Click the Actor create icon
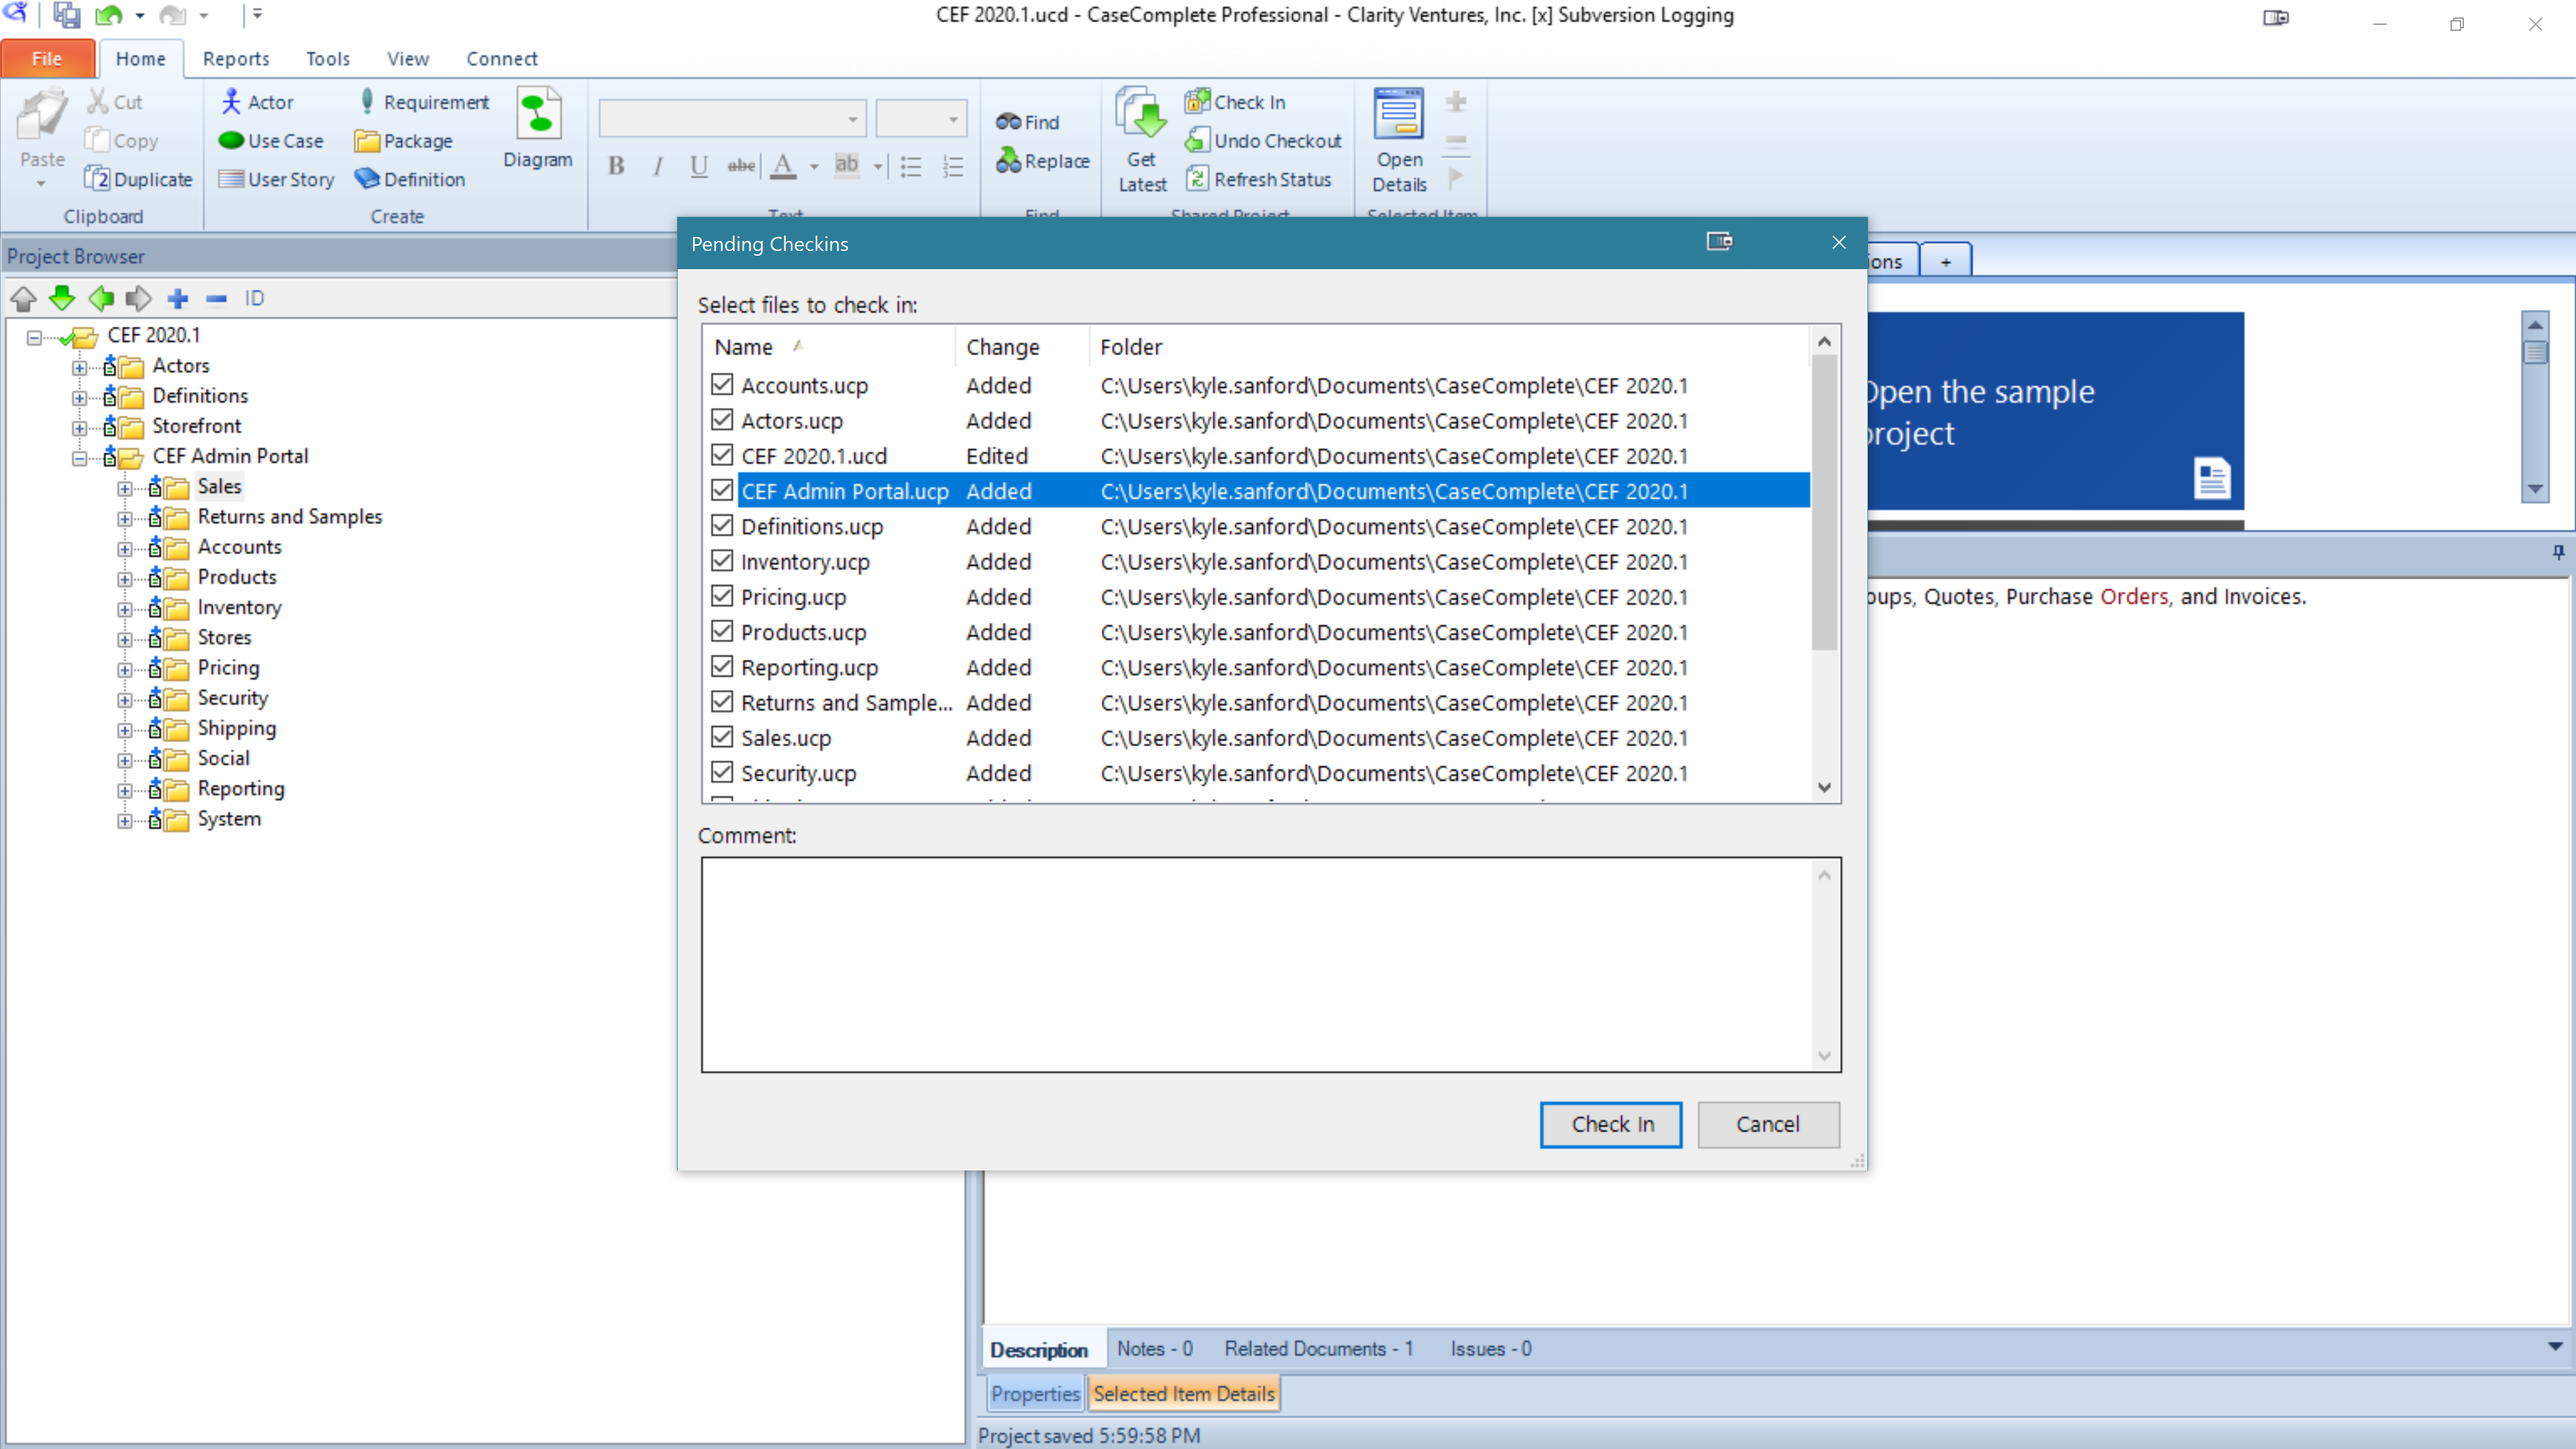 (x=231, y=102)
